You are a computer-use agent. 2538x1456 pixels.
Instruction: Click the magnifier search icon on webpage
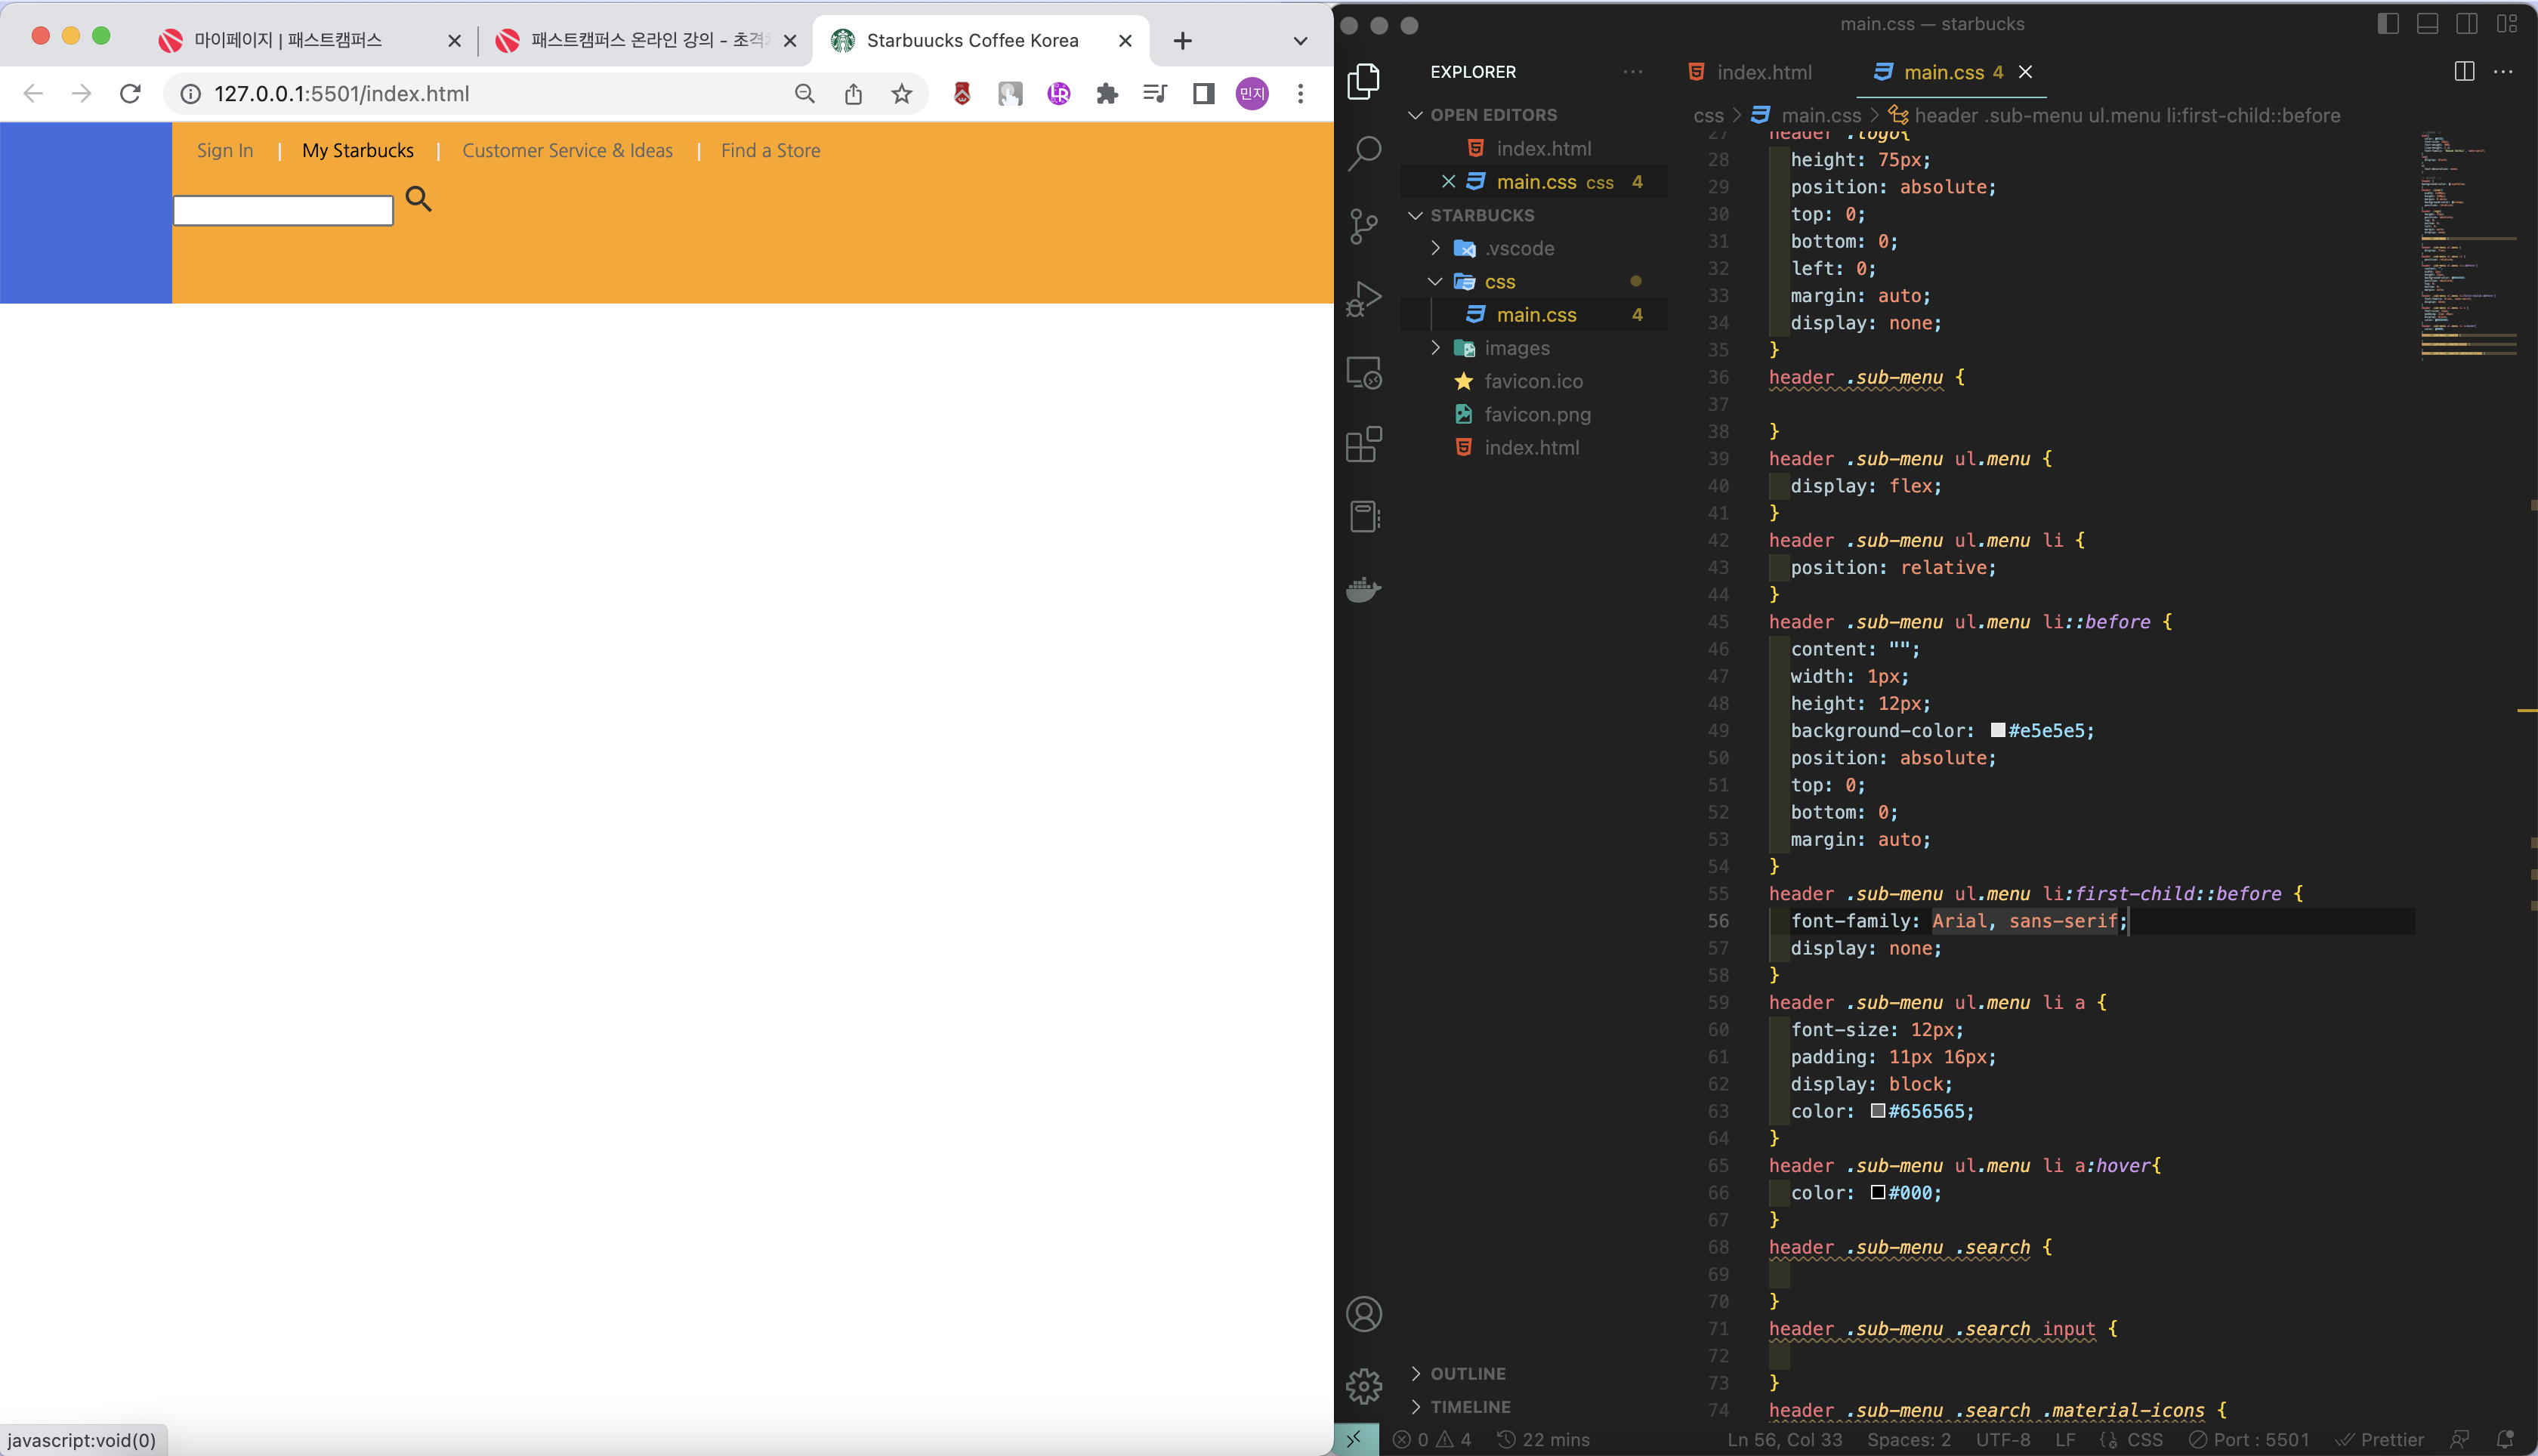pos(418,199)
